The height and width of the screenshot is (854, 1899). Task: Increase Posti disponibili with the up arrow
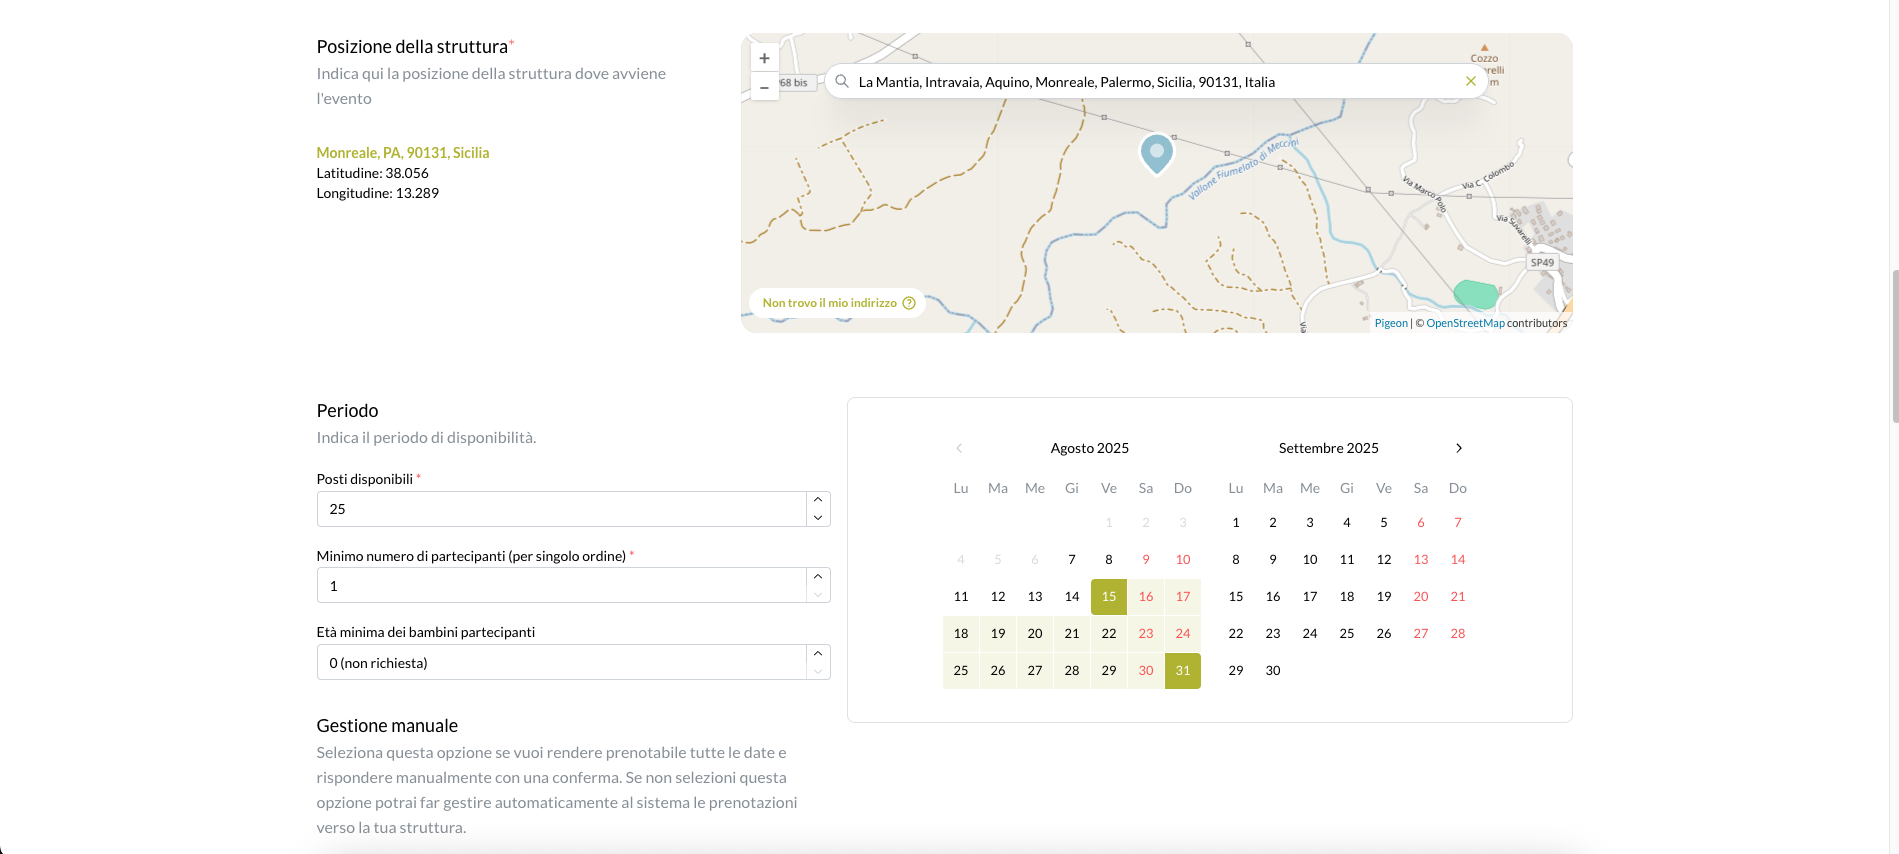(818, 500)
